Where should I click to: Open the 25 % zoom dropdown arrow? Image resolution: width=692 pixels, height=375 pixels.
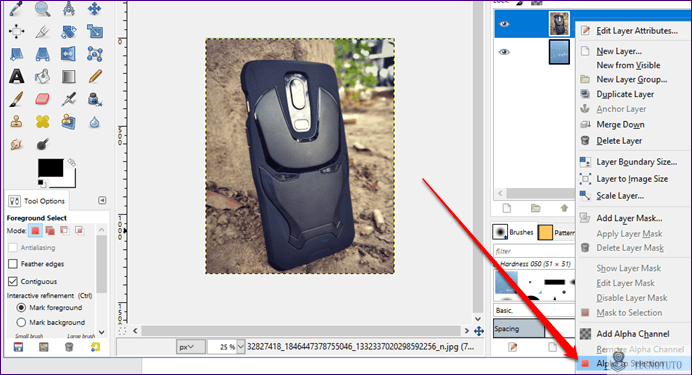tap(241, 347)
